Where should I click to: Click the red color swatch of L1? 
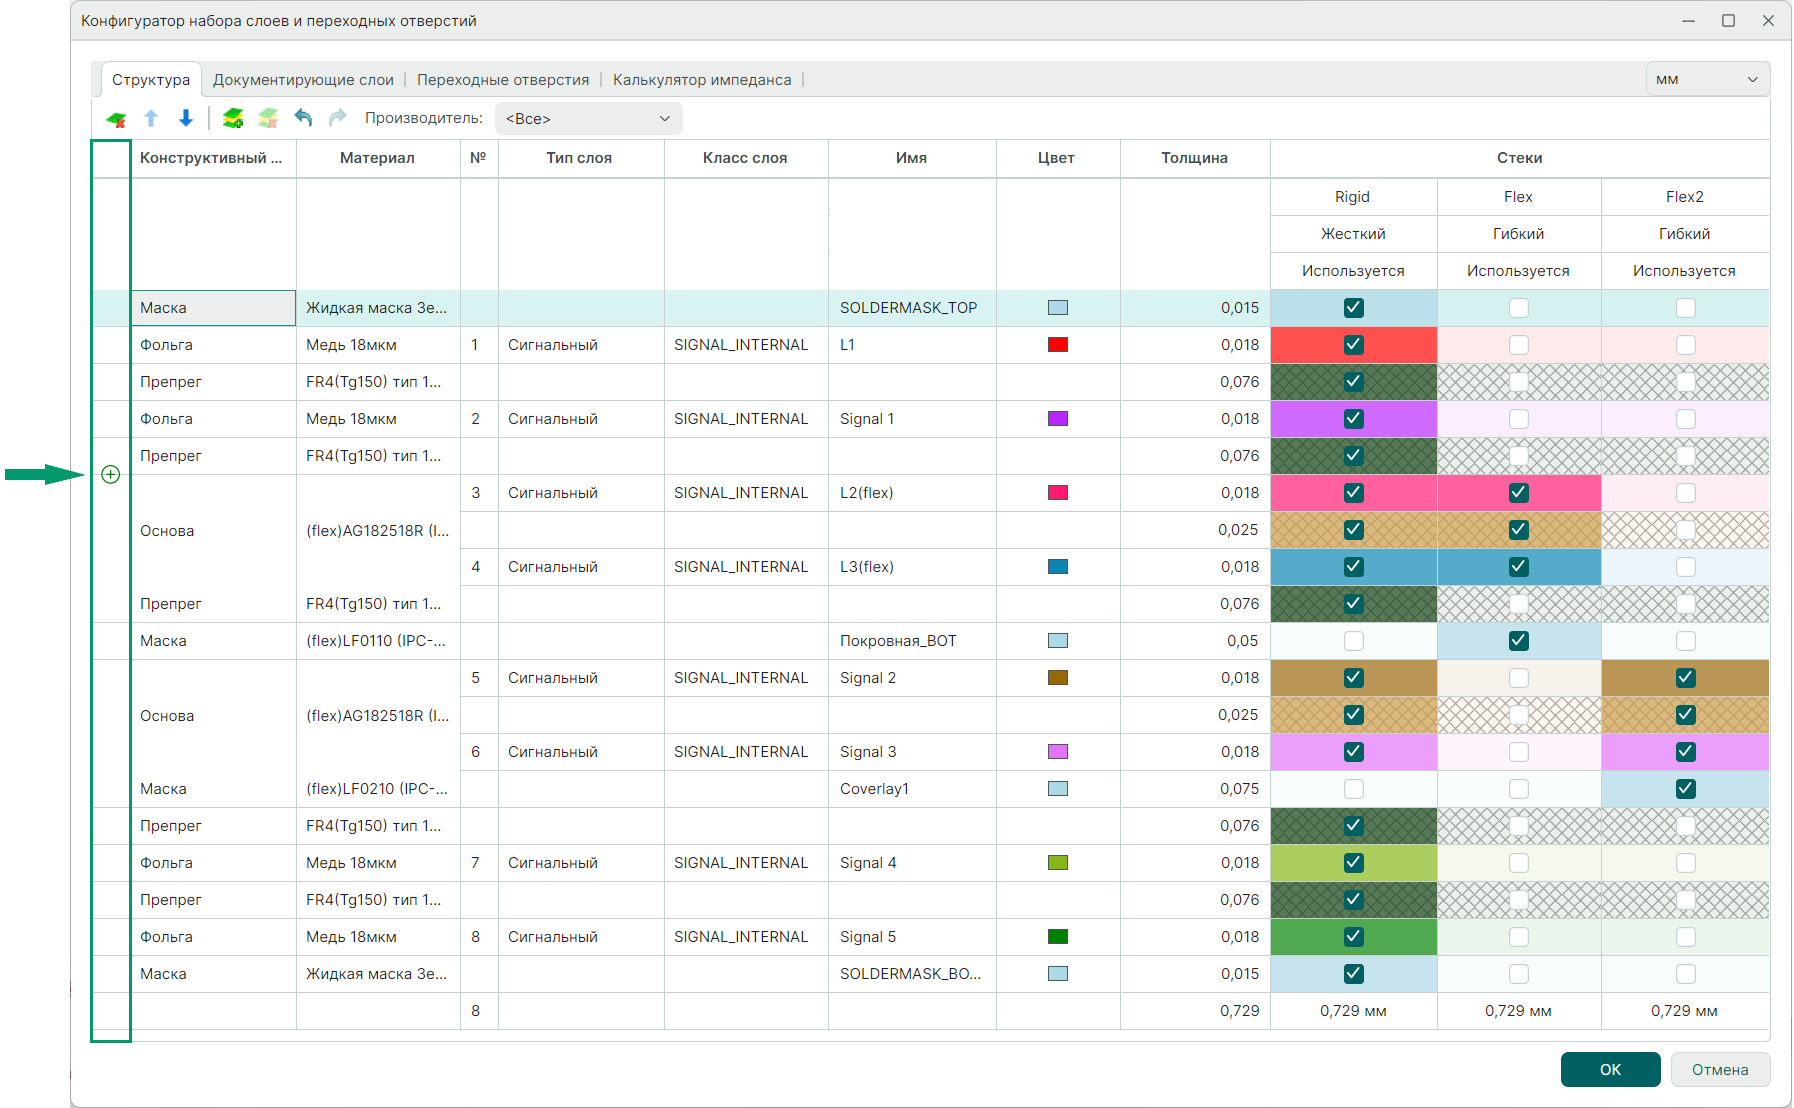pos(1057,345)
